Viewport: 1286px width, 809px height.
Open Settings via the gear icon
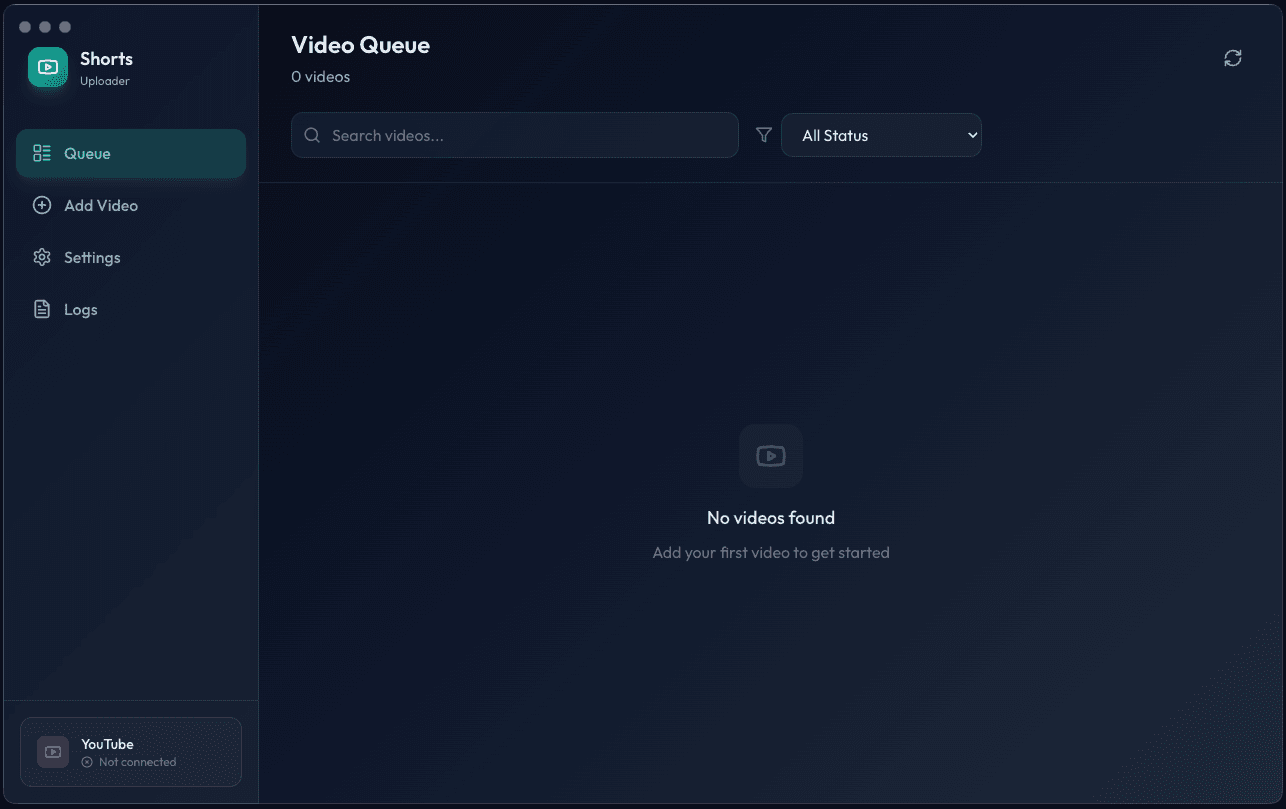[x=41, y=257]
